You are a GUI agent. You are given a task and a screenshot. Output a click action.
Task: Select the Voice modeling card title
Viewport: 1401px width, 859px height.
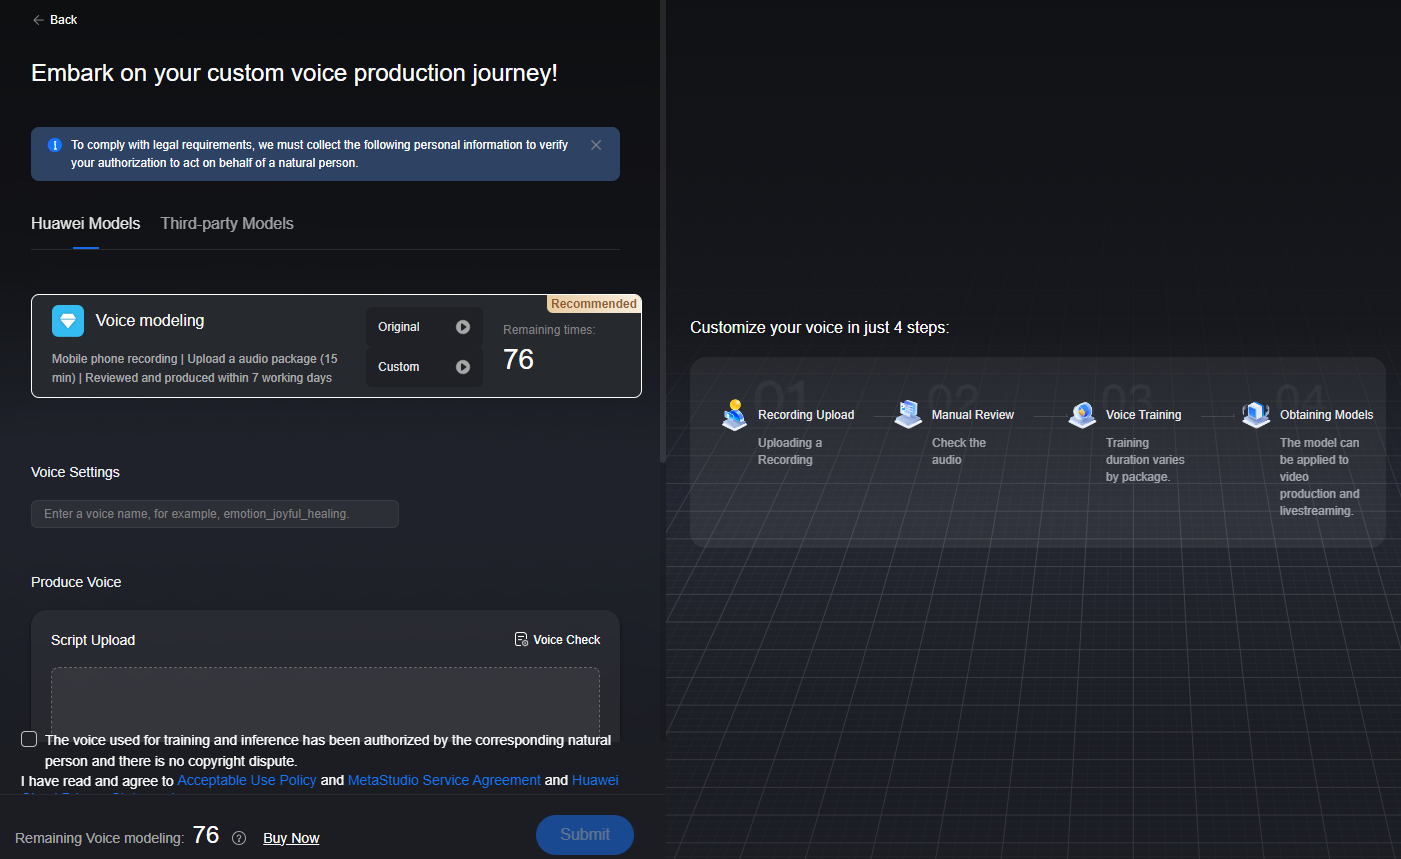pyautogui.click(x=150, y=321)
